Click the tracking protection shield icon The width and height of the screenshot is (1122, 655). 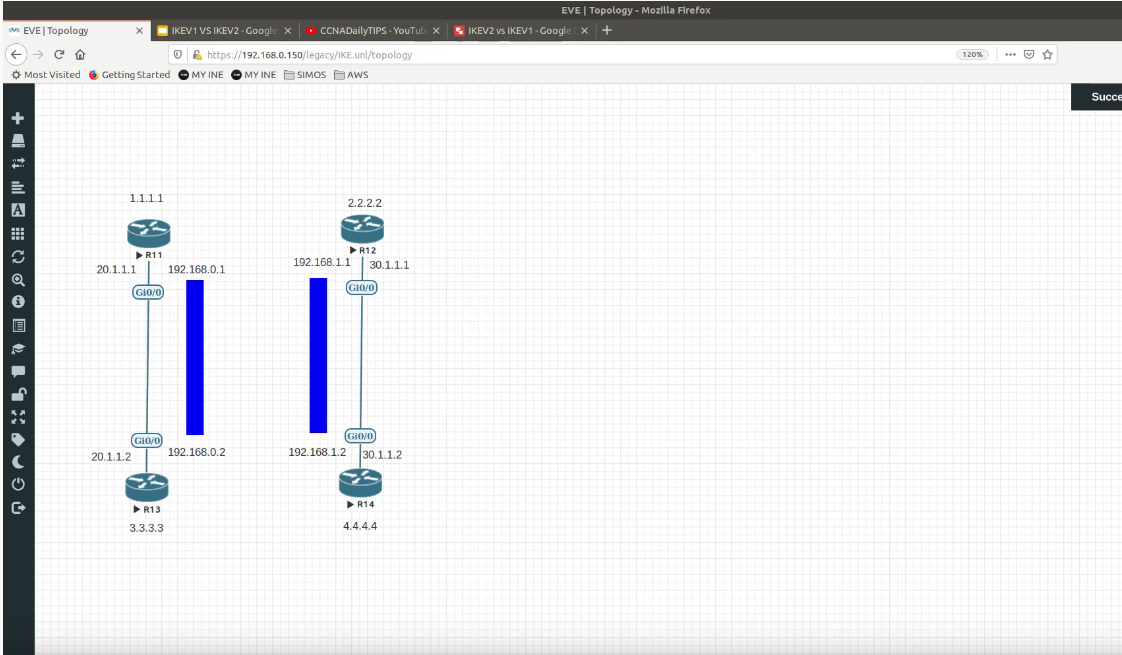[178, 54]
